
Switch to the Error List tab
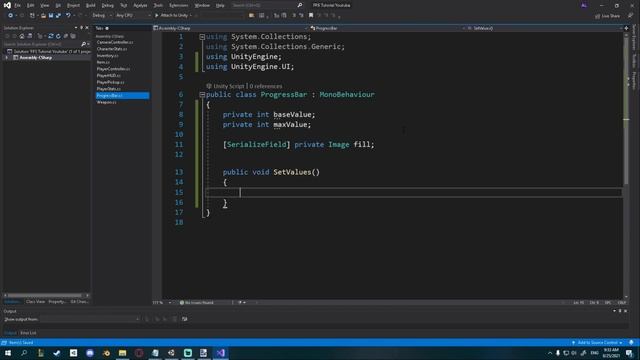coord(28,333)
